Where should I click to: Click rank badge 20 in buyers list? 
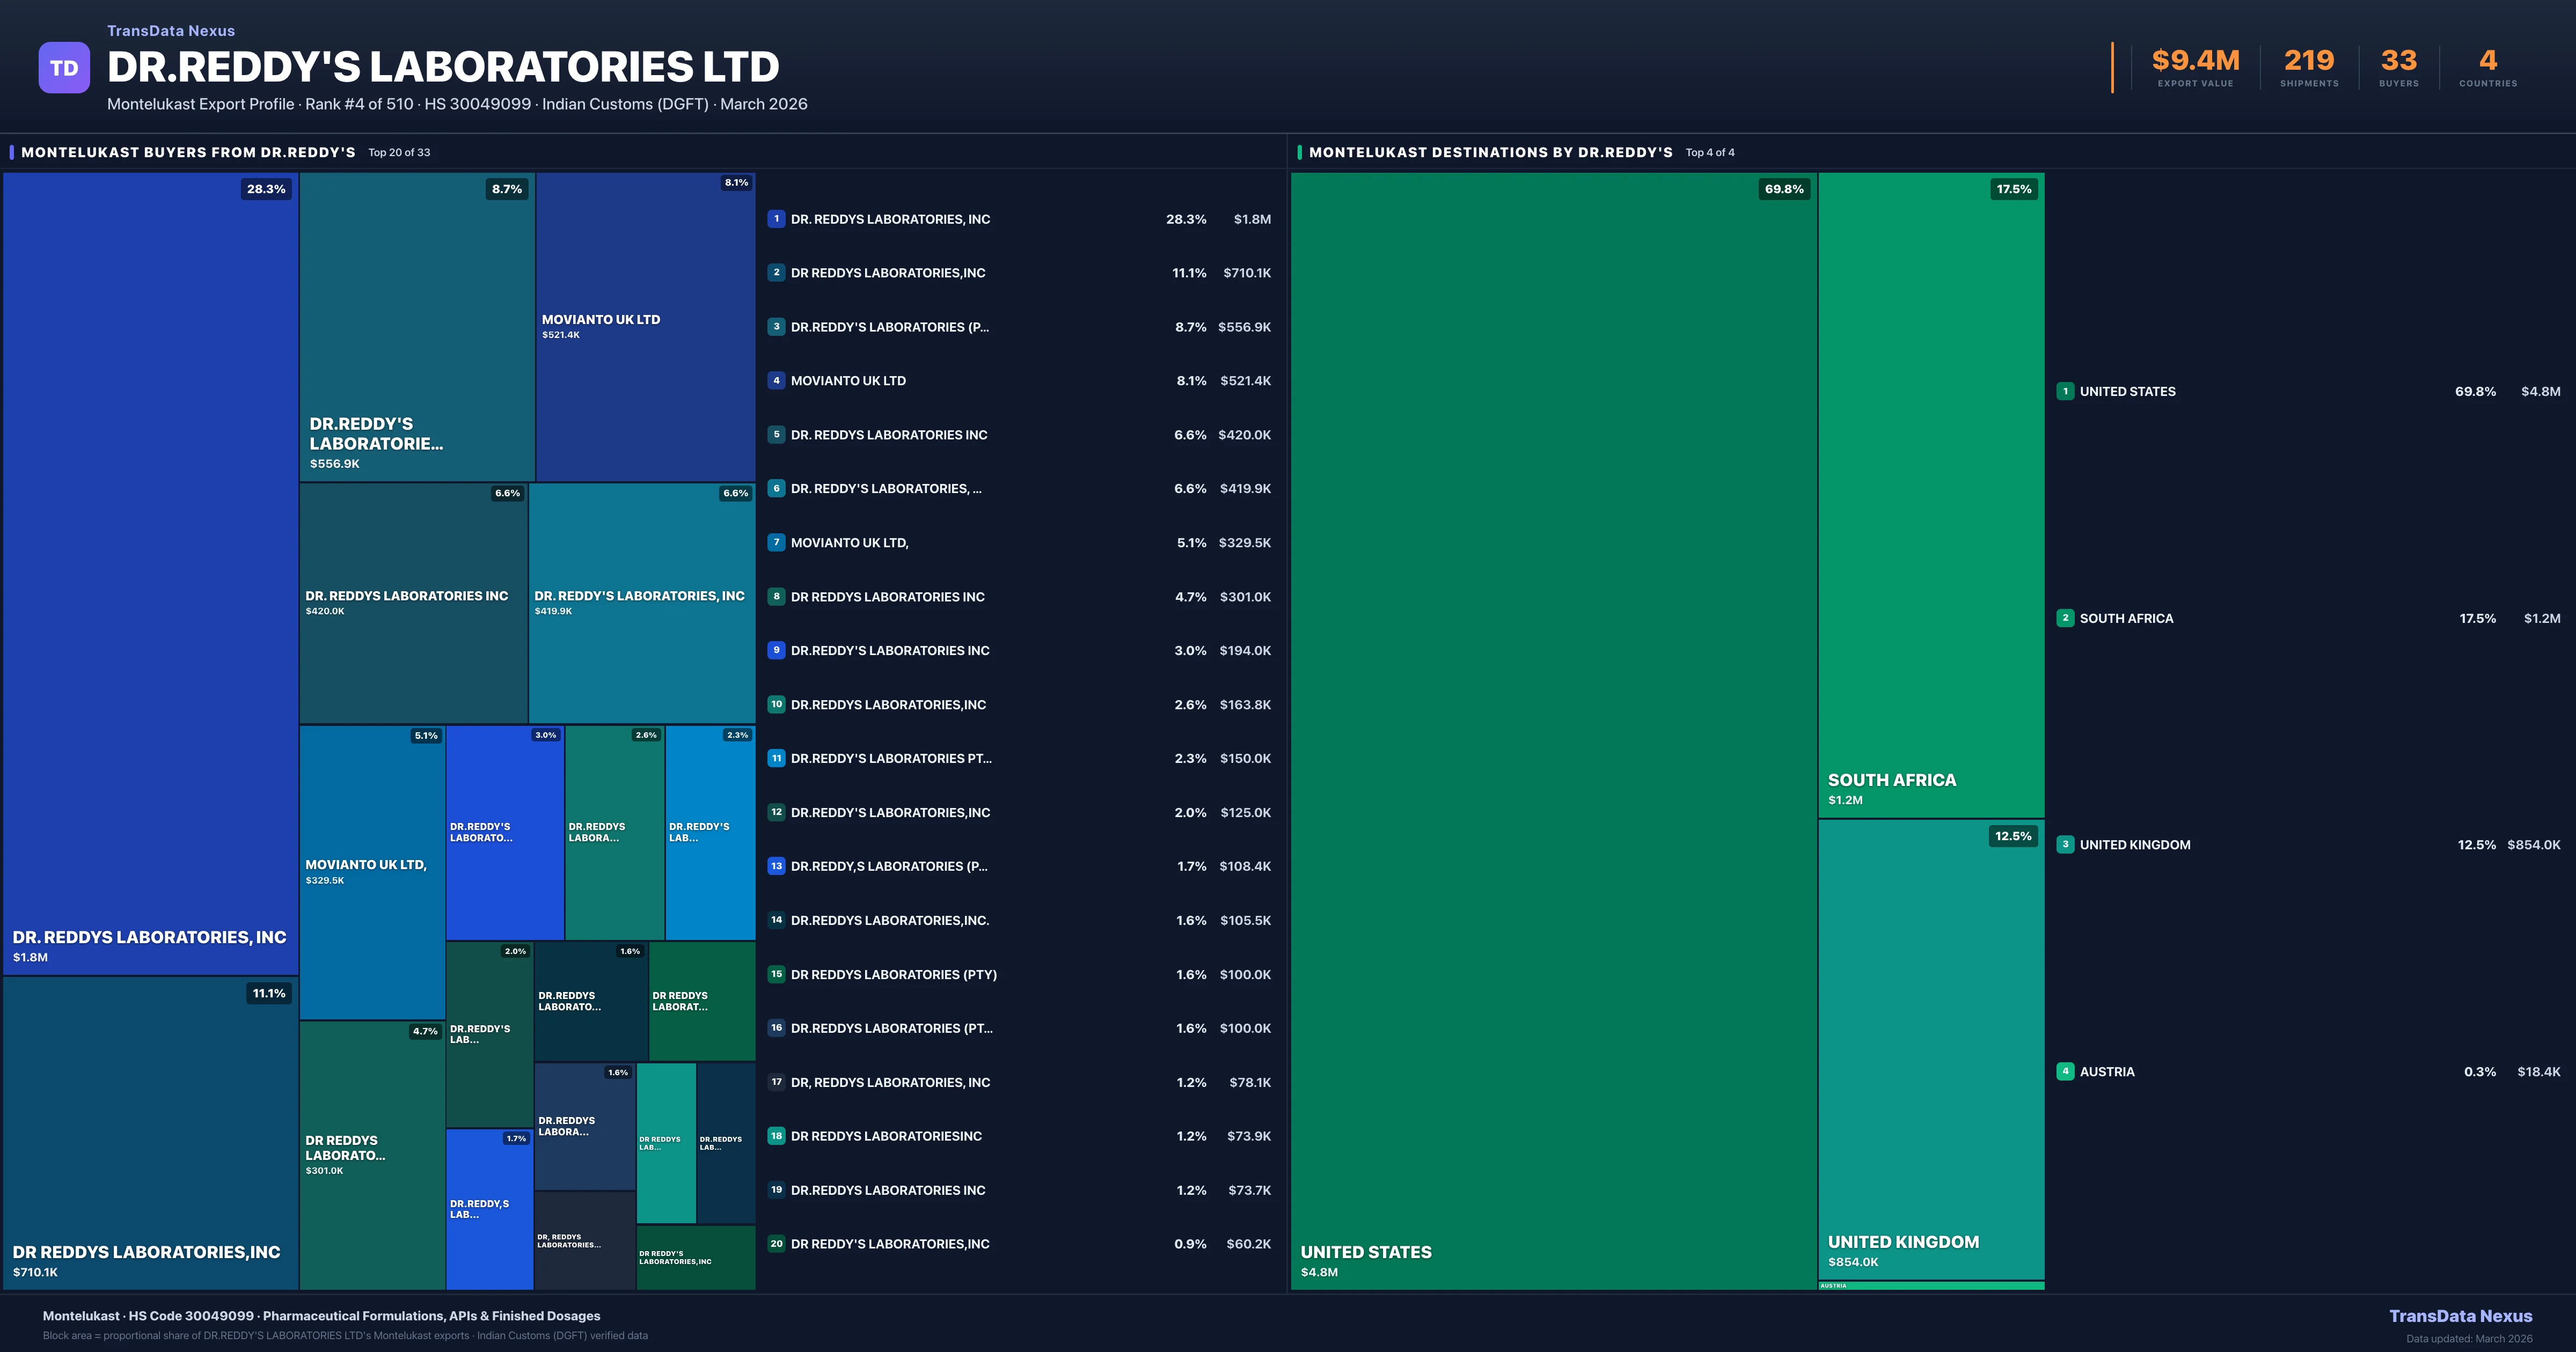point(776,1244)
